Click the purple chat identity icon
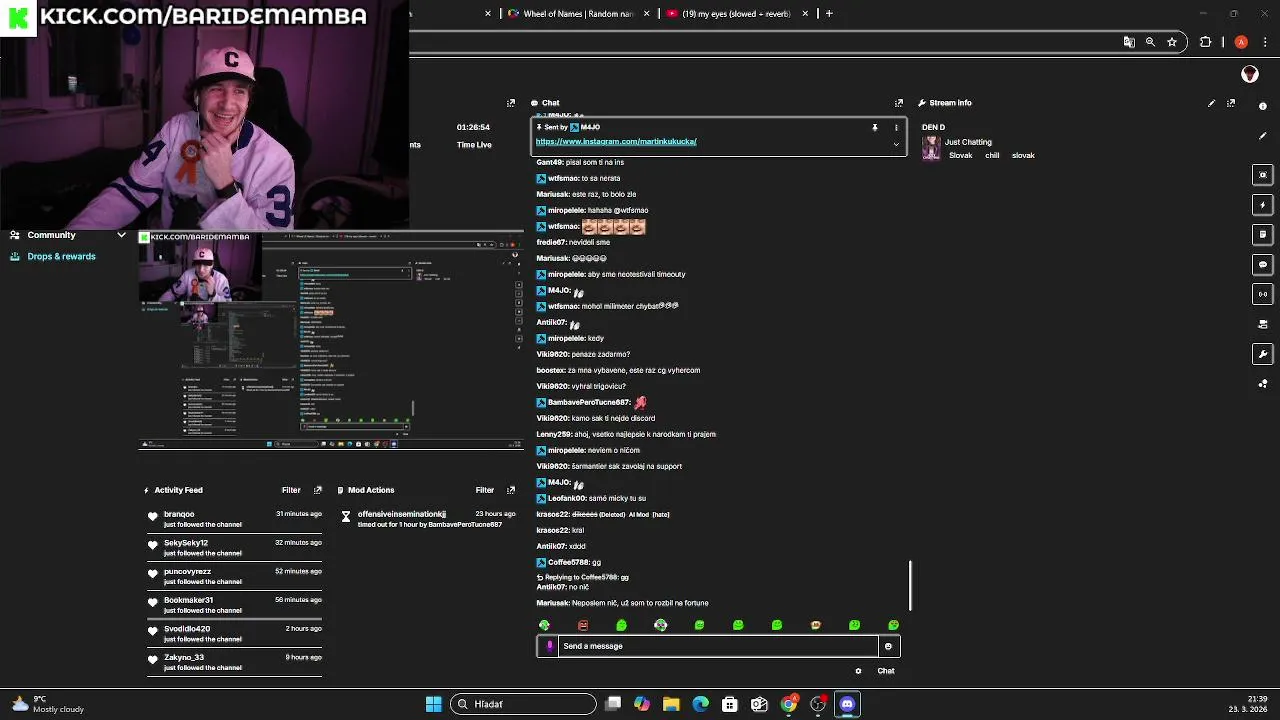The width and height of the screenshot is (1280, 720). point(549,646)
